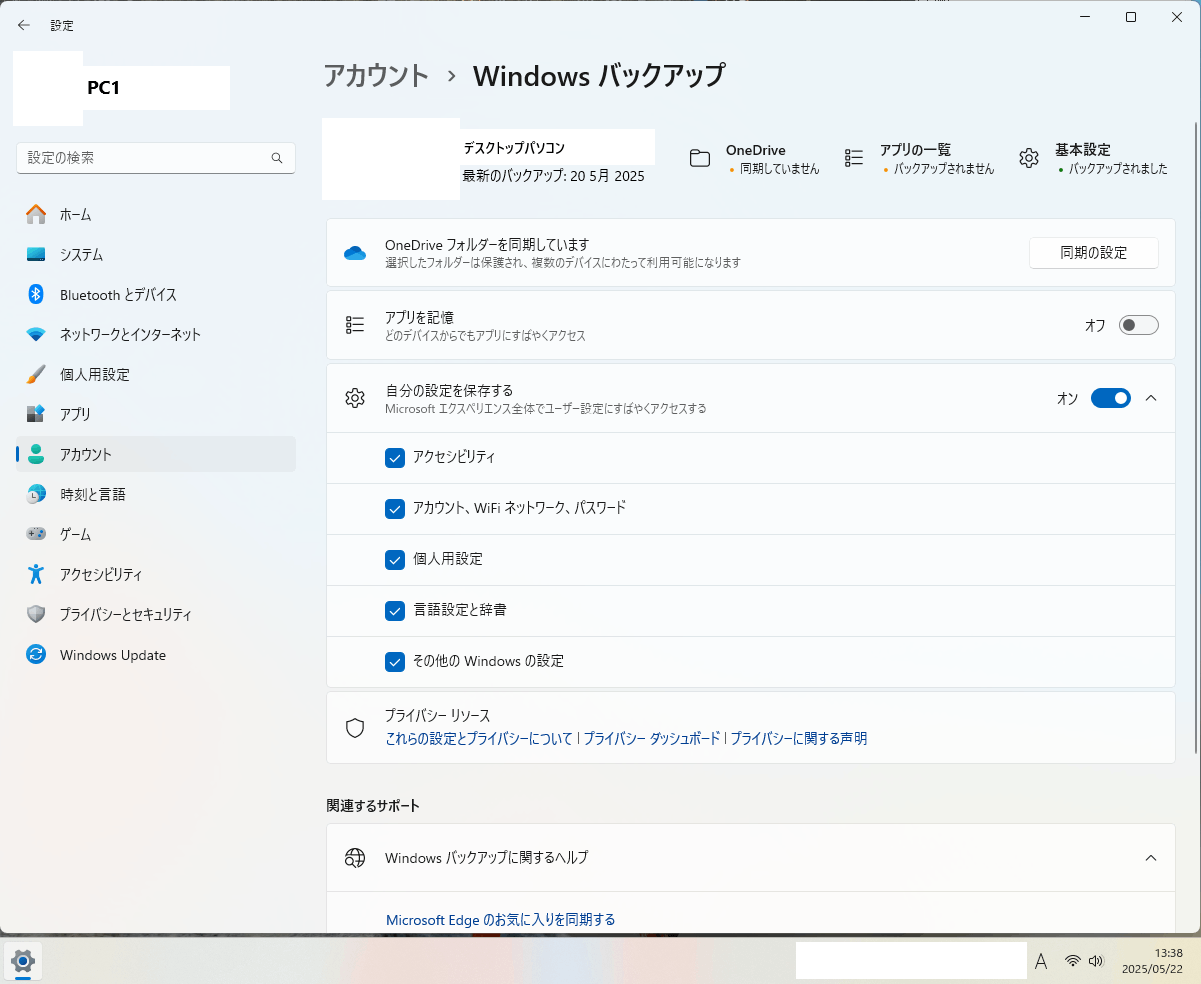Click the blue OneDrive cloud icon

point(355,253)
